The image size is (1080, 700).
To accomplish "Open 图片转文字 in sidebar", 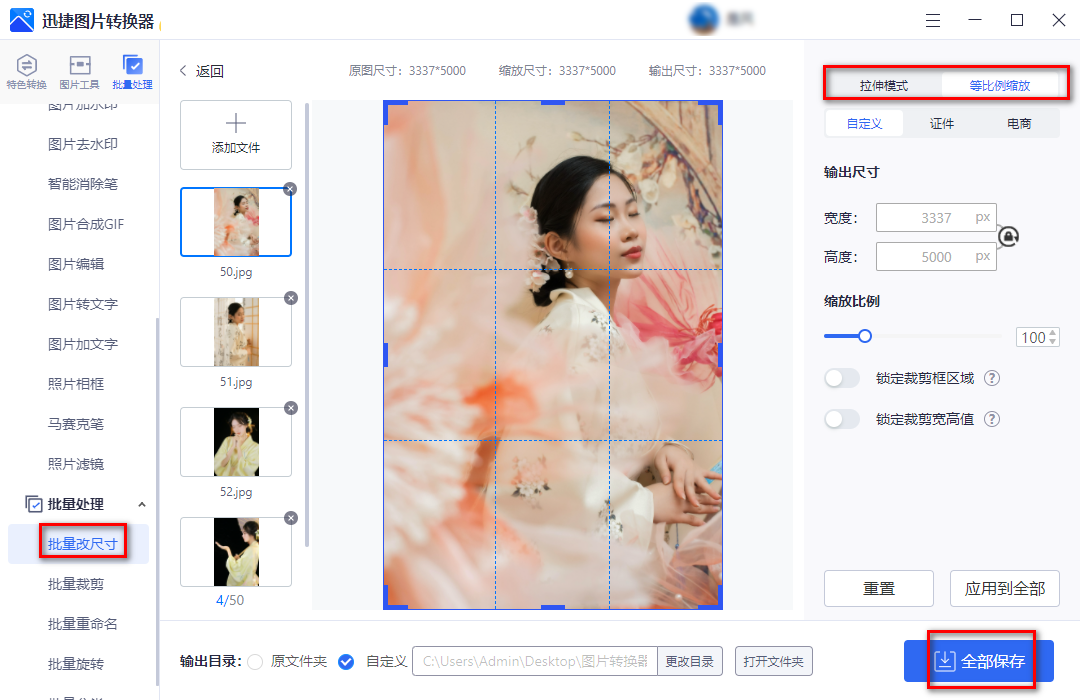I will pyautogui.click(x=83, y=304).
